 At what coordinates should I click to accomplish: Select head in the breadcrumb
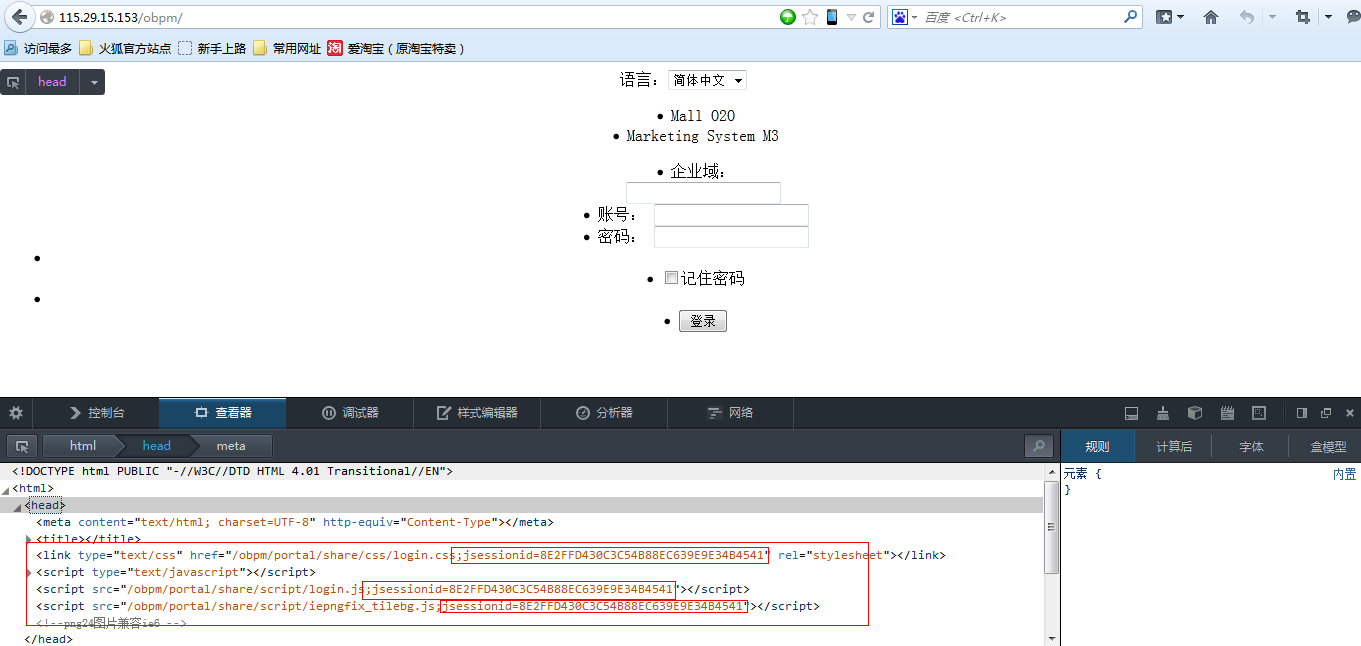click(x=156, y=446)
